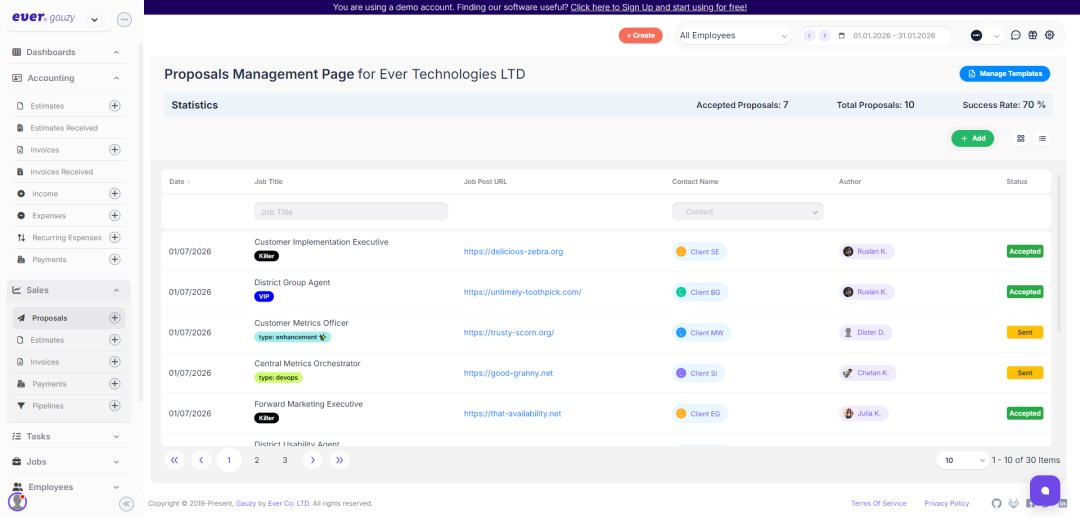The width and height of the screenshot is (1080, 517).
Task: Open the chat messages icon
Action: coord(1016,35)
